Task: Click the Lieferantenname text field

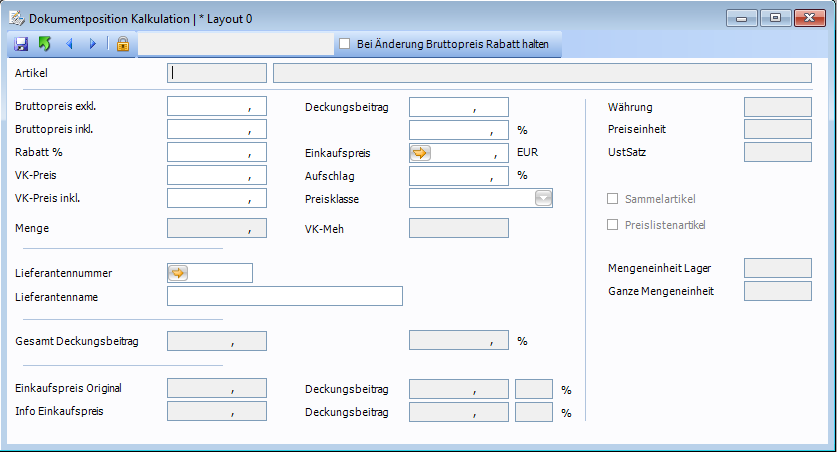Action: click(284, 296)
